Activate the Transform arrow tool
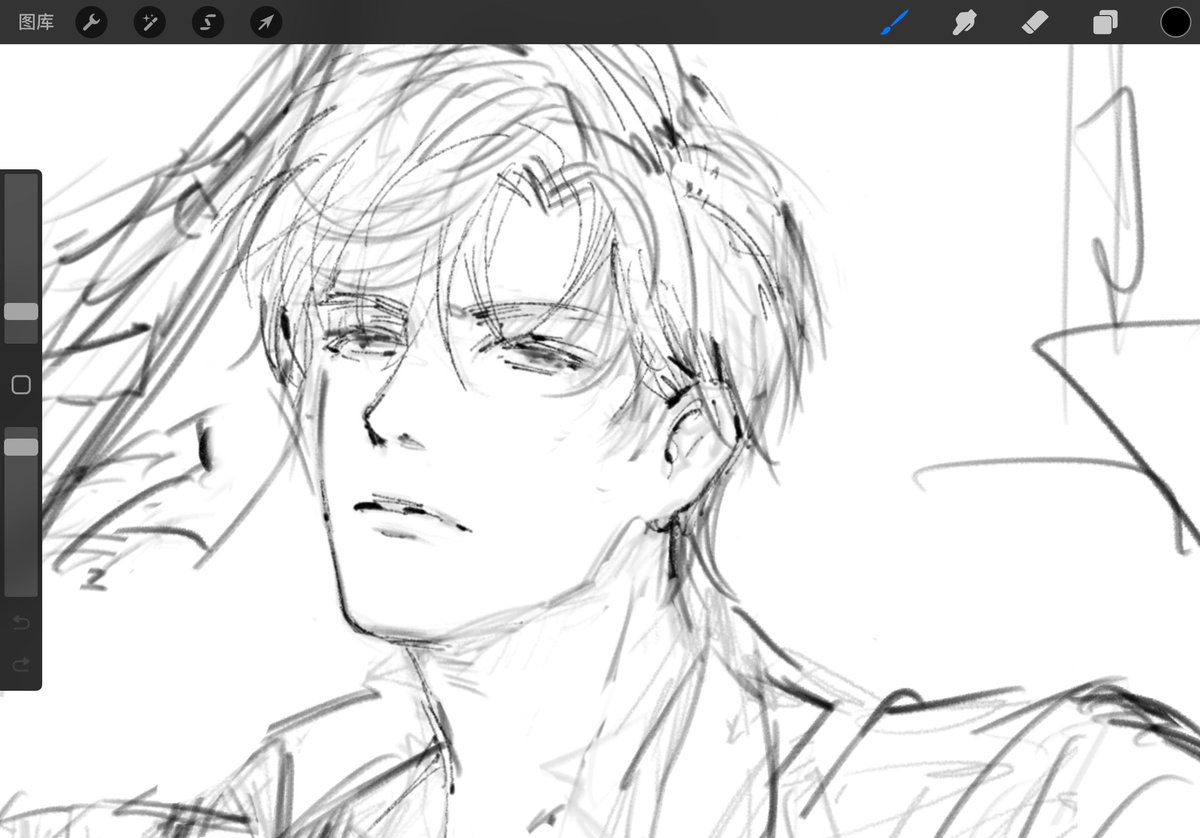 click(266, 22)
